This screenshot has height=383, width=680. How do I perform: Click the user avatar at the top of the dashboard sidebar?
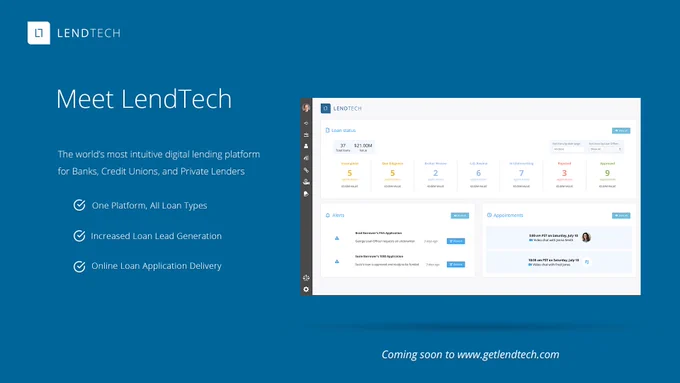pyautogui.click(x=306, y=108)
